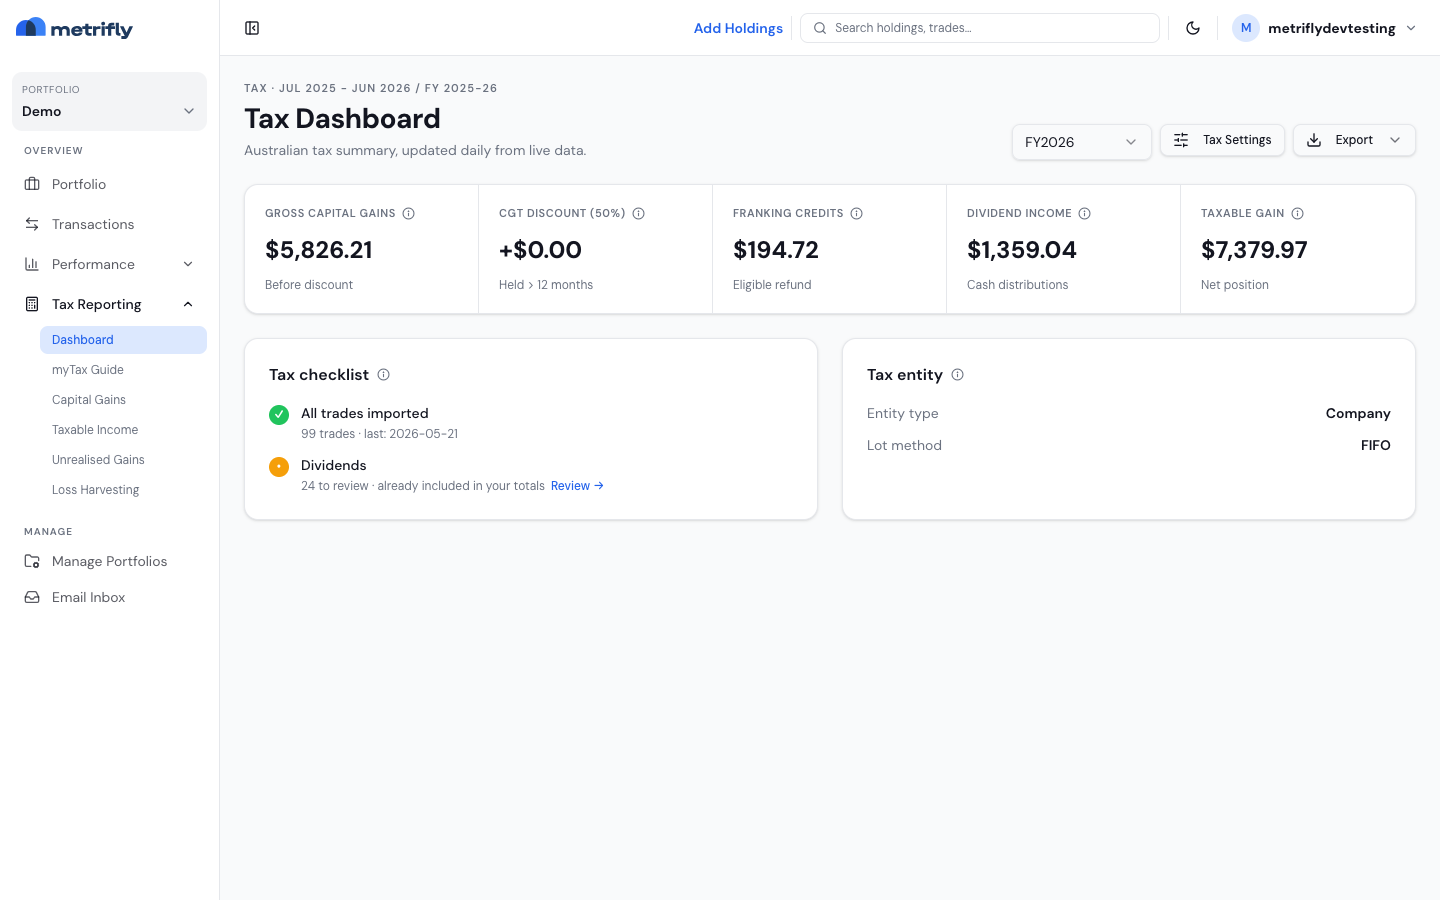
Task: Click the +$0.00 CGT discount value
Action: point(540,250)
